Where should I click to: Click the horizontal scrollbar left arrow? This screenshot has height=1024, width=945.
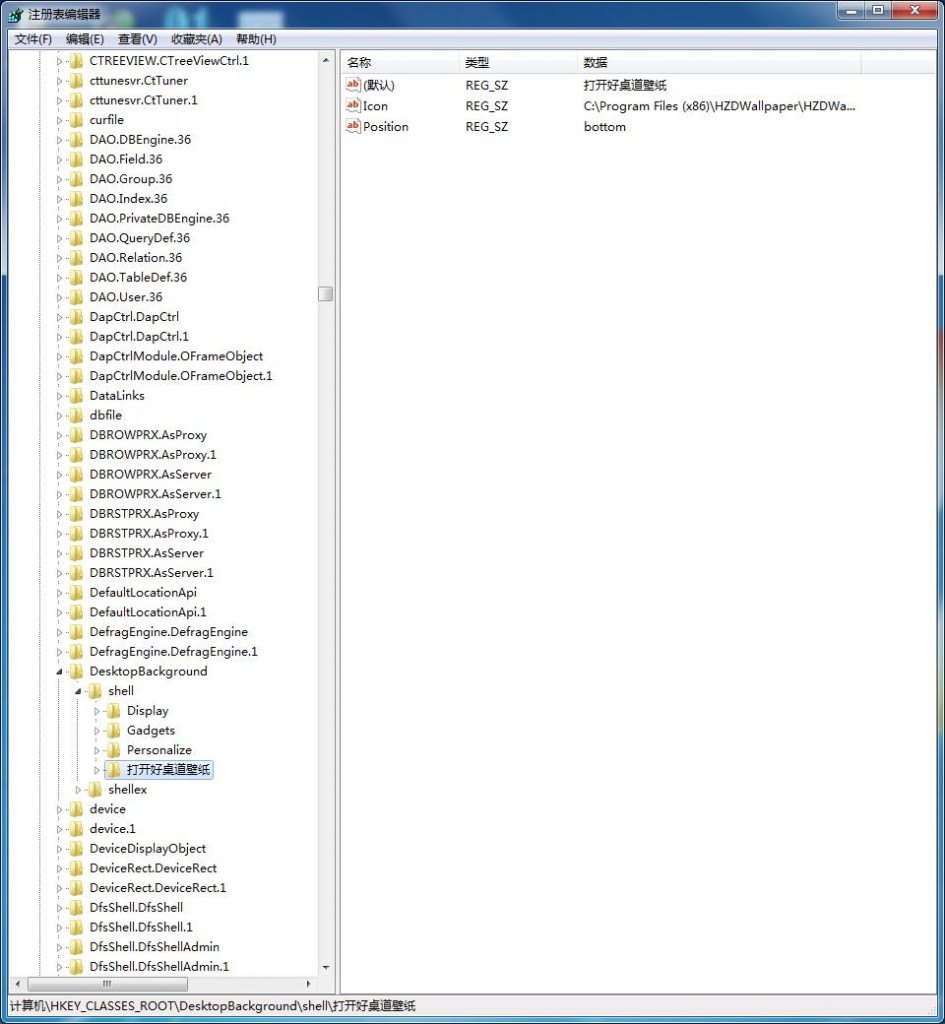(18, 984)
